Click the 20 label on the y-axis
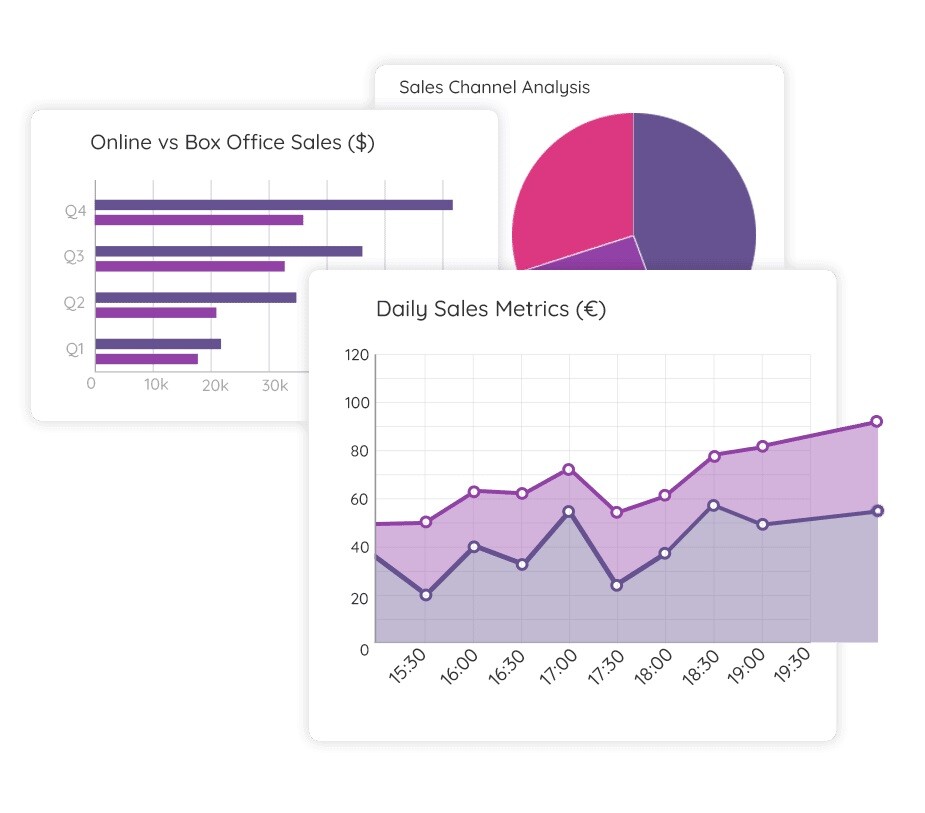Viewport: 925px width, 813px height. click(359, 599)
